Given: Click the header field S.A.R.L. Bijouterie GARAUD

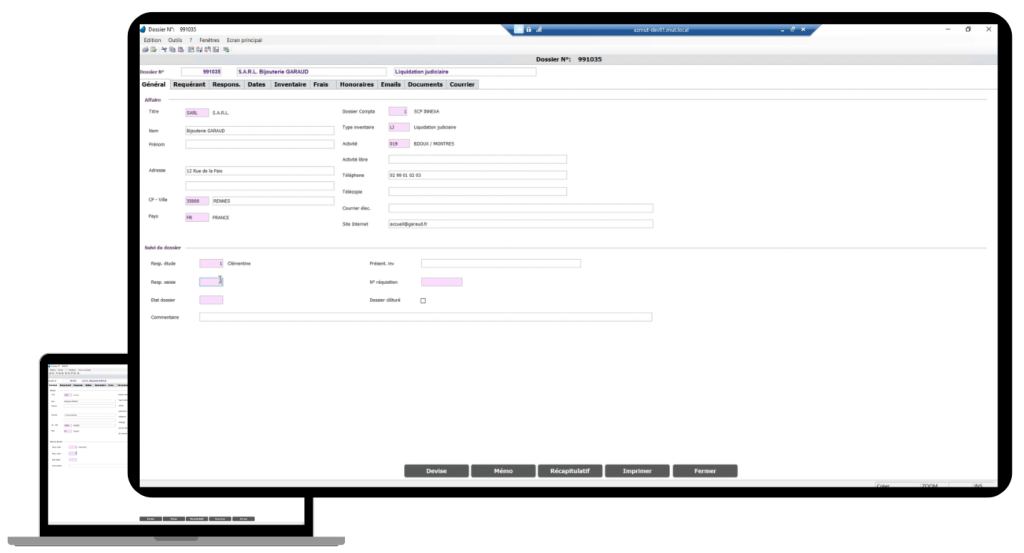Looking at the screenshot, I should (312, 72).
